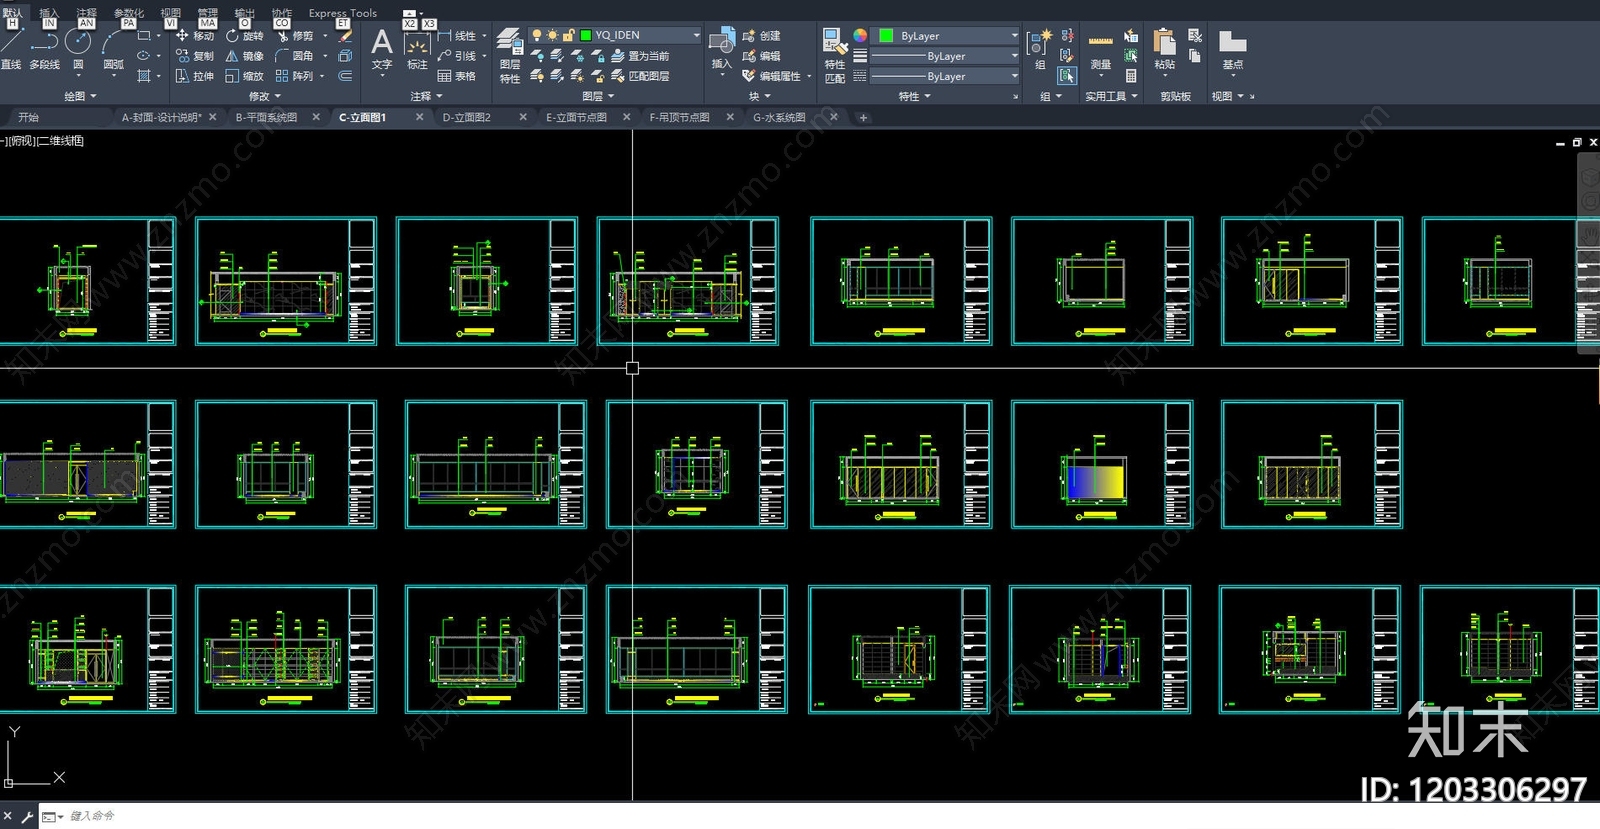Add a new drawing tab with plus
Screen dimensions: 1600x829
pyautogui.click(x=863, y=117)
